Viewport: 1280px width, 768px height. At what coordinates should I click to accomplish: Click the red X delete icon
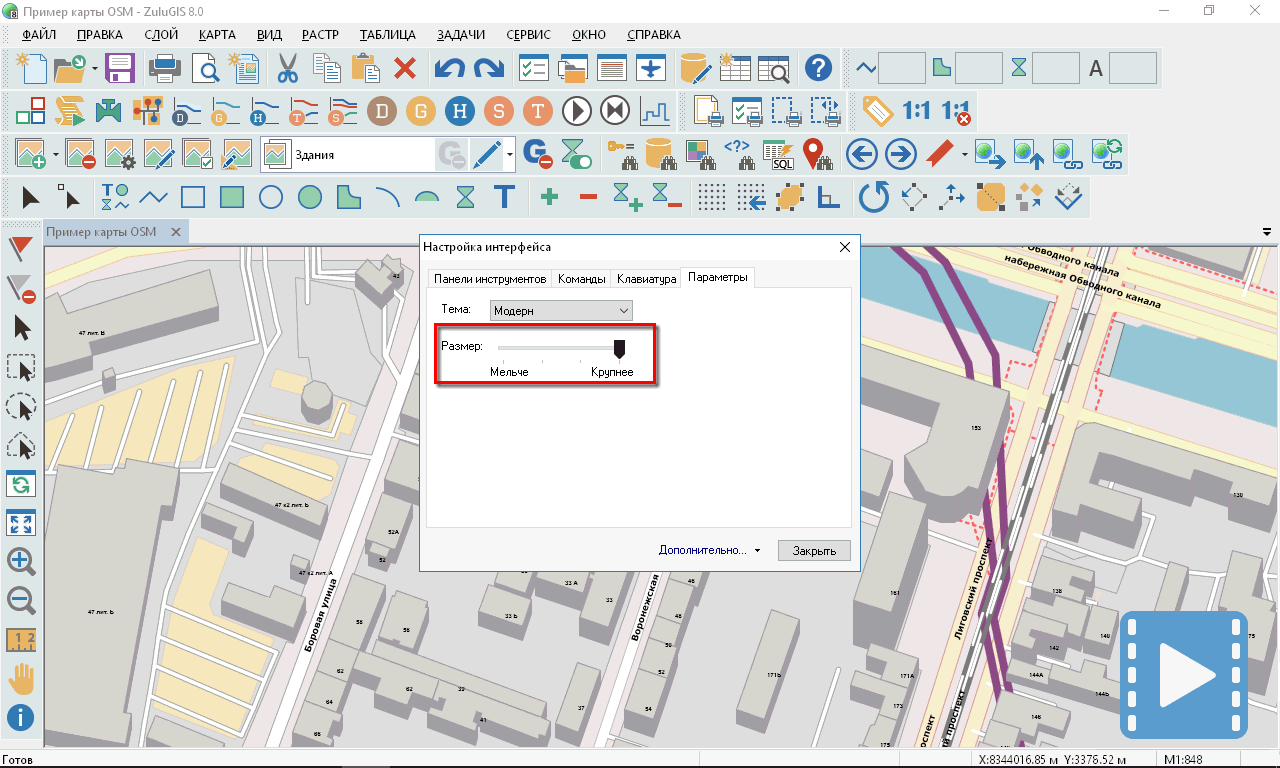[x=405, y=69]
